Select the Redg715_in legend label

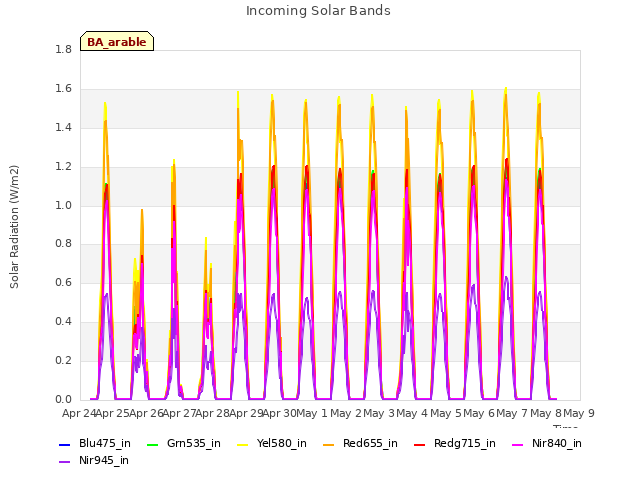[x=465, y=443]
